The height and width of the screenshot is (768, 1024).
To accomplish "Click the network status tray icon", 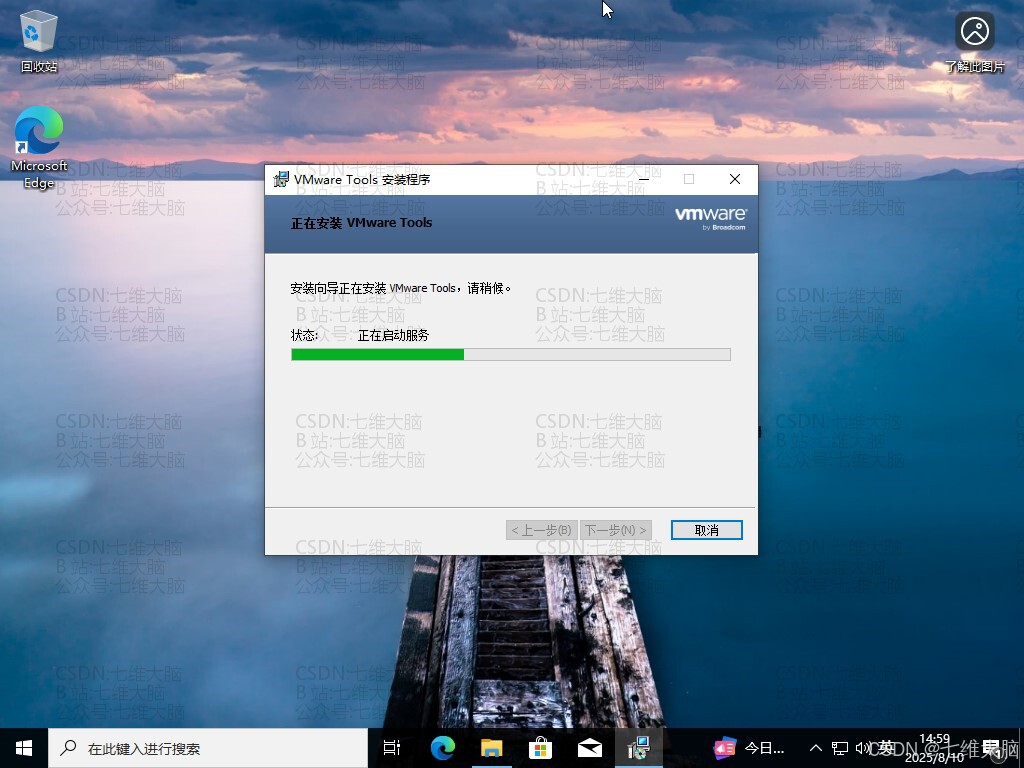I will (840, 748).
